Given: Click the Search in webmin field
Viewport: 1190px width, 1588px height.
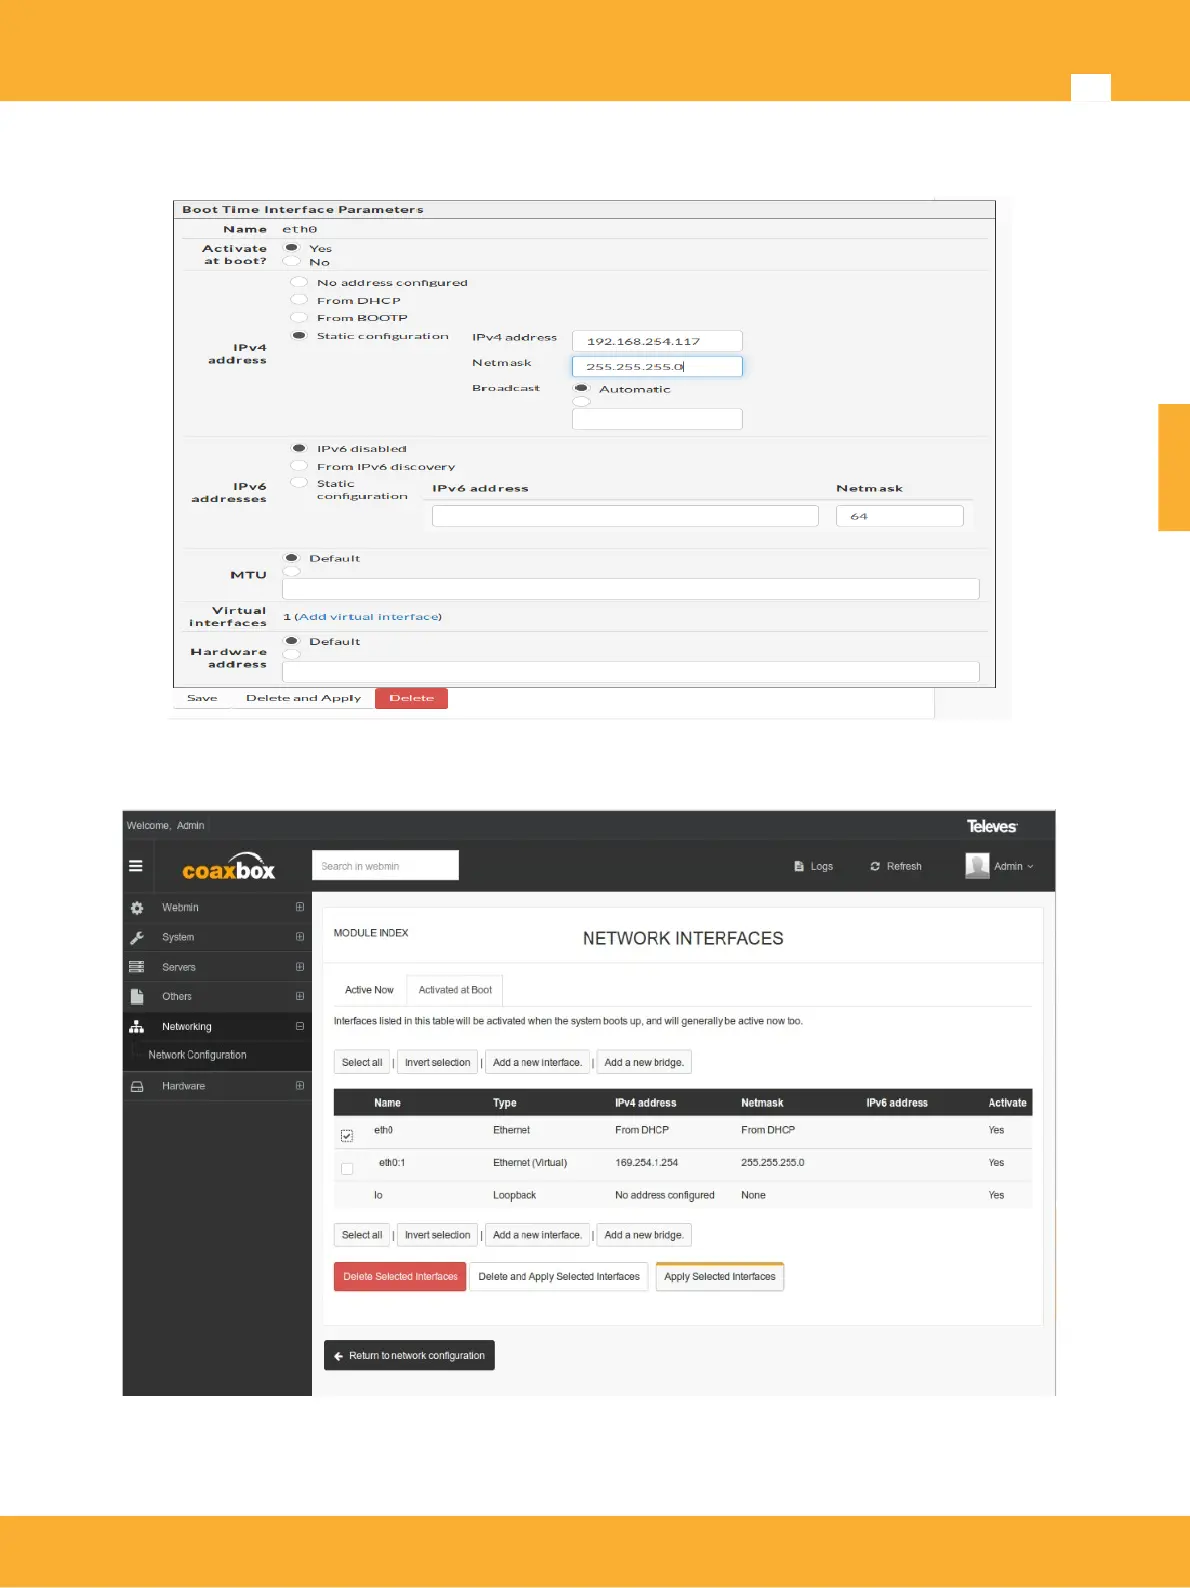Looking at the screenshot, I should pyautogui.click(x=385, y=866).
